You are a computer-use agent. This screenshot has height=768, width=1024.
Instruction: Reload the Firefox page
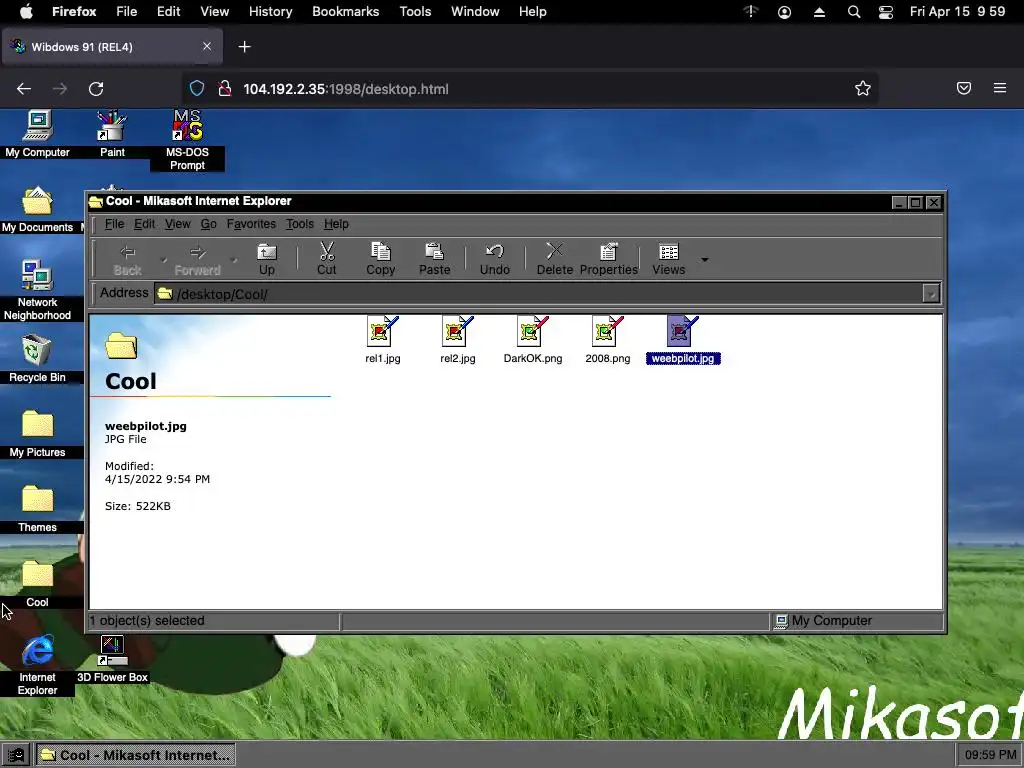[x=96, y=89]
